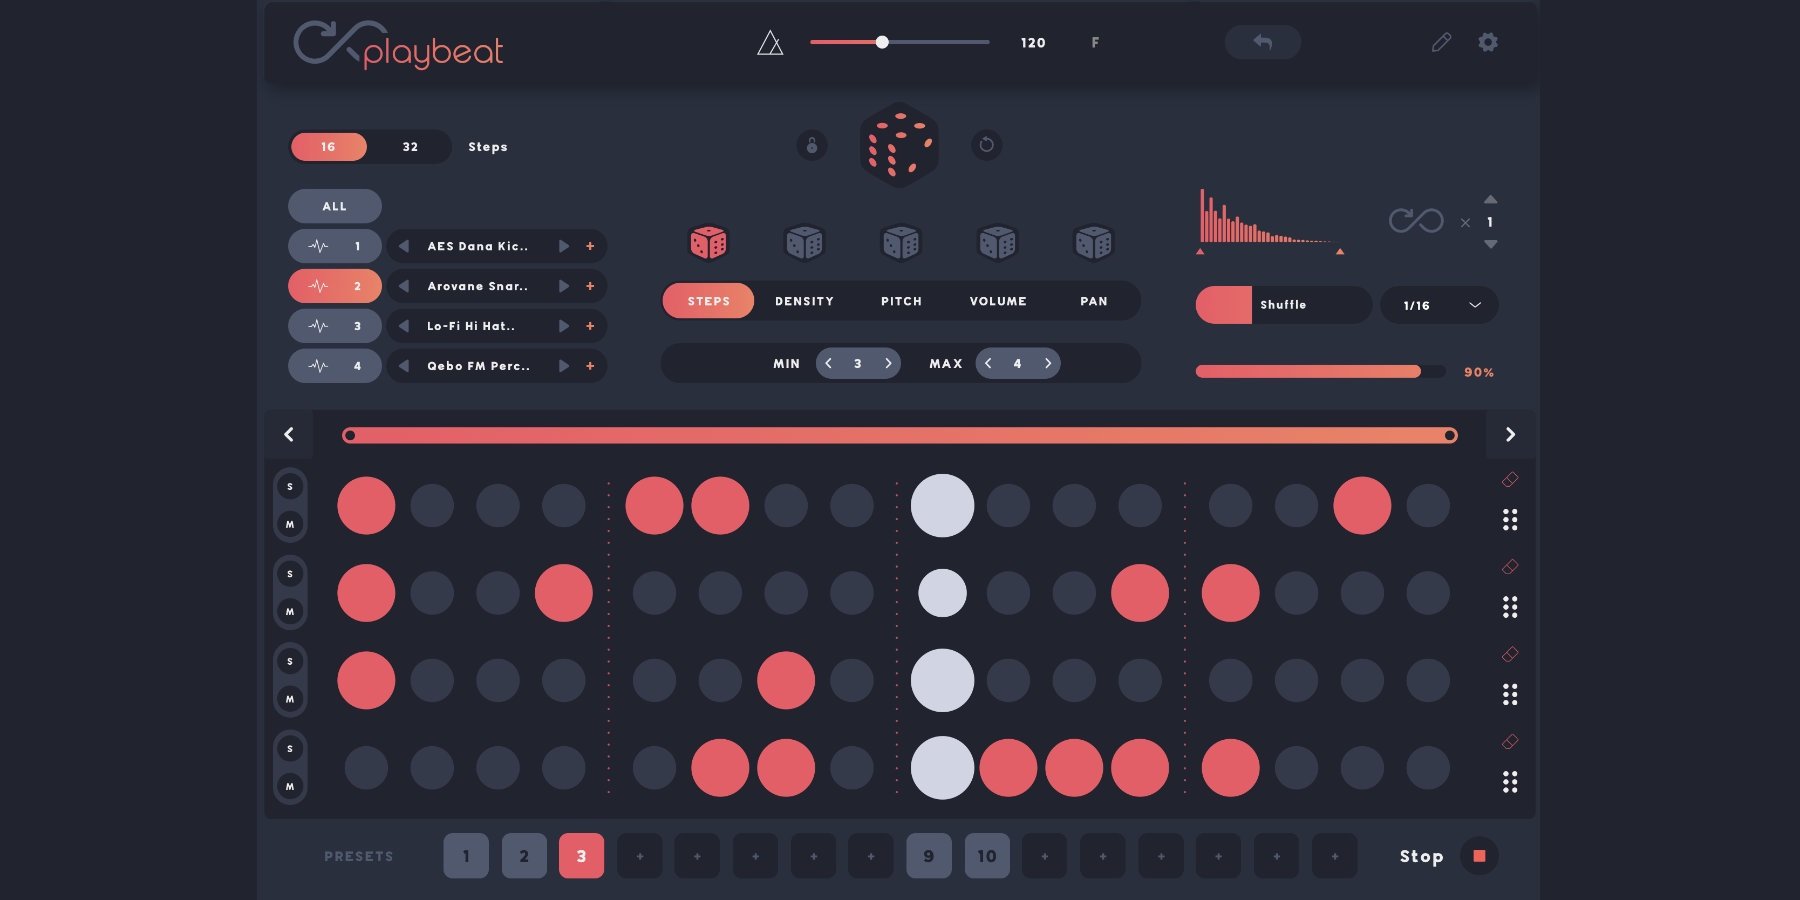This screenshot has width=1800, height=900.
Task: Select next sample for AES Dana Kick
Action: coord(564,246)
